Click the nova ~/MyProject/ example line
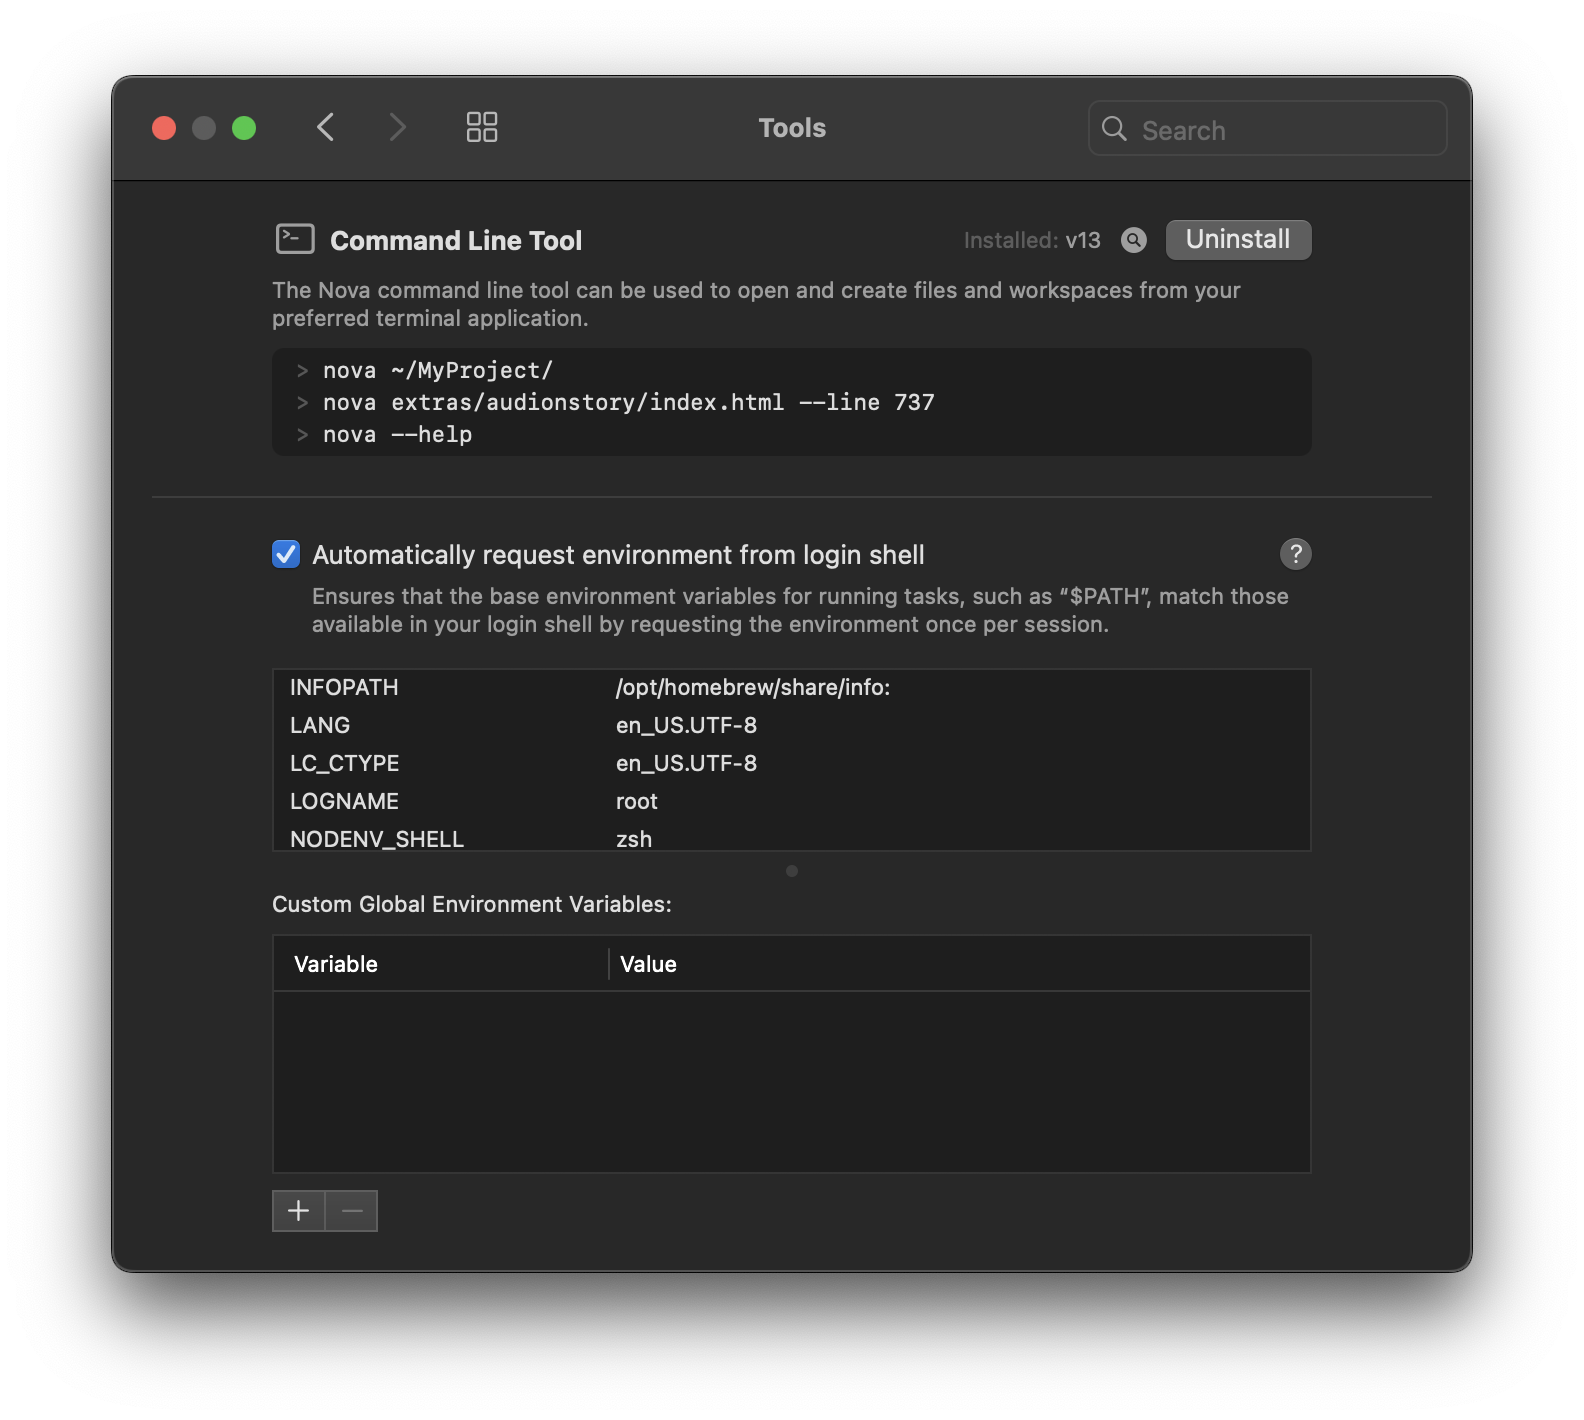Viewport: 1584px width, 1420px height. [438, 371]
